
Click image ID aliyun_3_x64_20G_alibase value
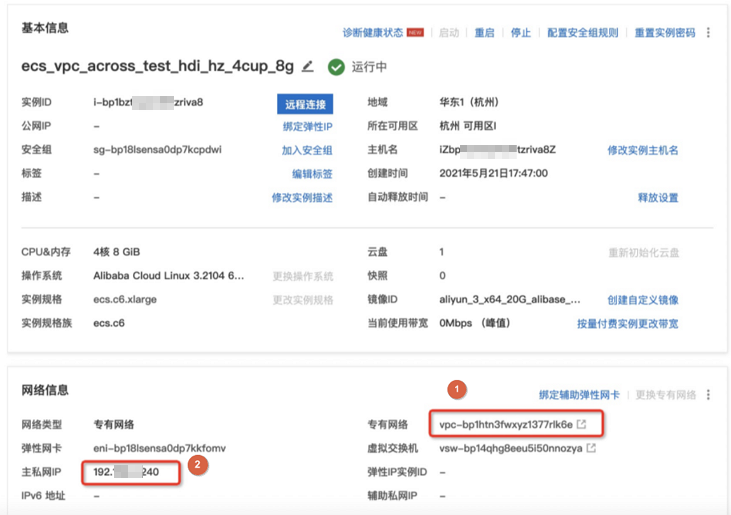(x=510, y=299)
